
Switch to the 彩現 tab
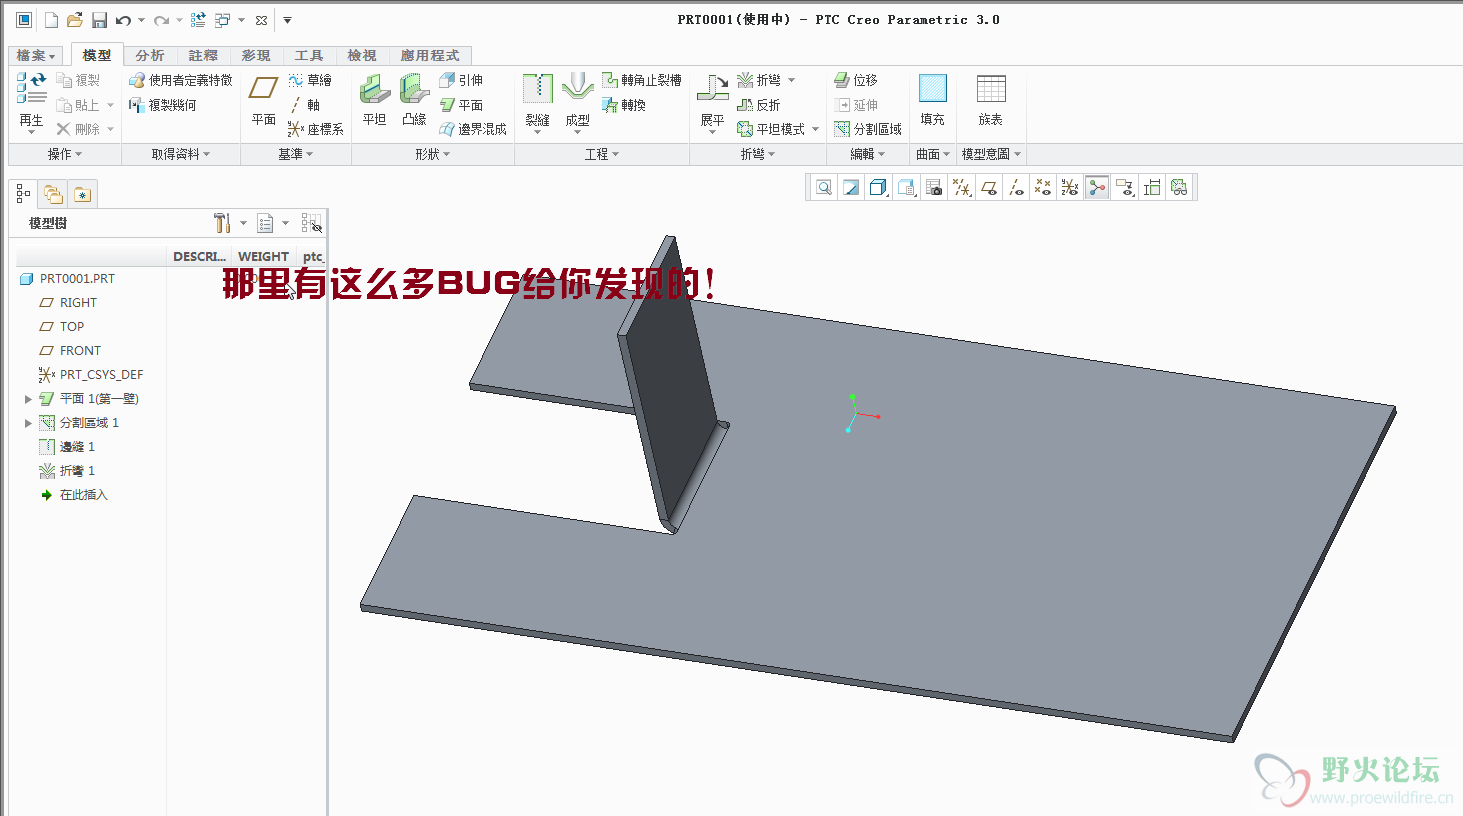[256, 56]
